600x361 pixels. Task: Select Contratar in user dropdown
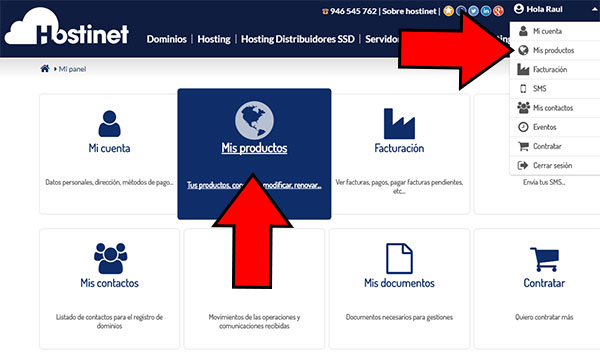pos(555,146)
